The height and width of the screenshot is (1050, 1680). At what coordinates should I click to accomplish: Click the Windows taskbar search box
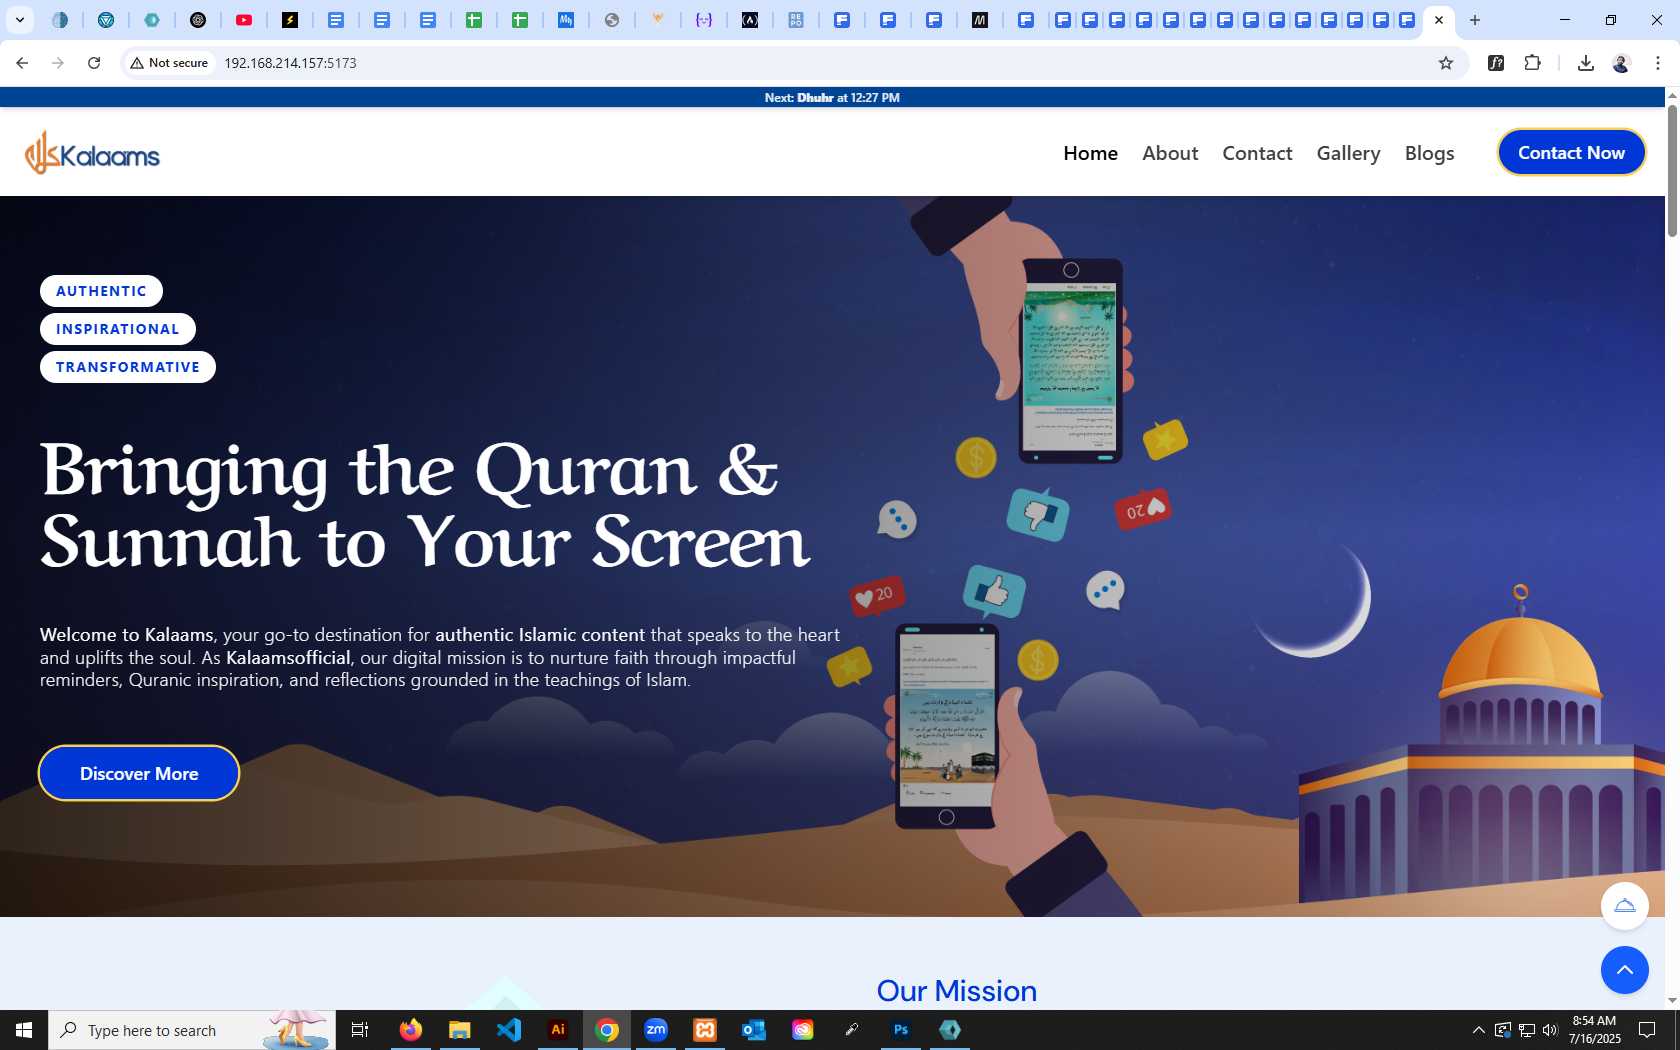coord(192,1030)
